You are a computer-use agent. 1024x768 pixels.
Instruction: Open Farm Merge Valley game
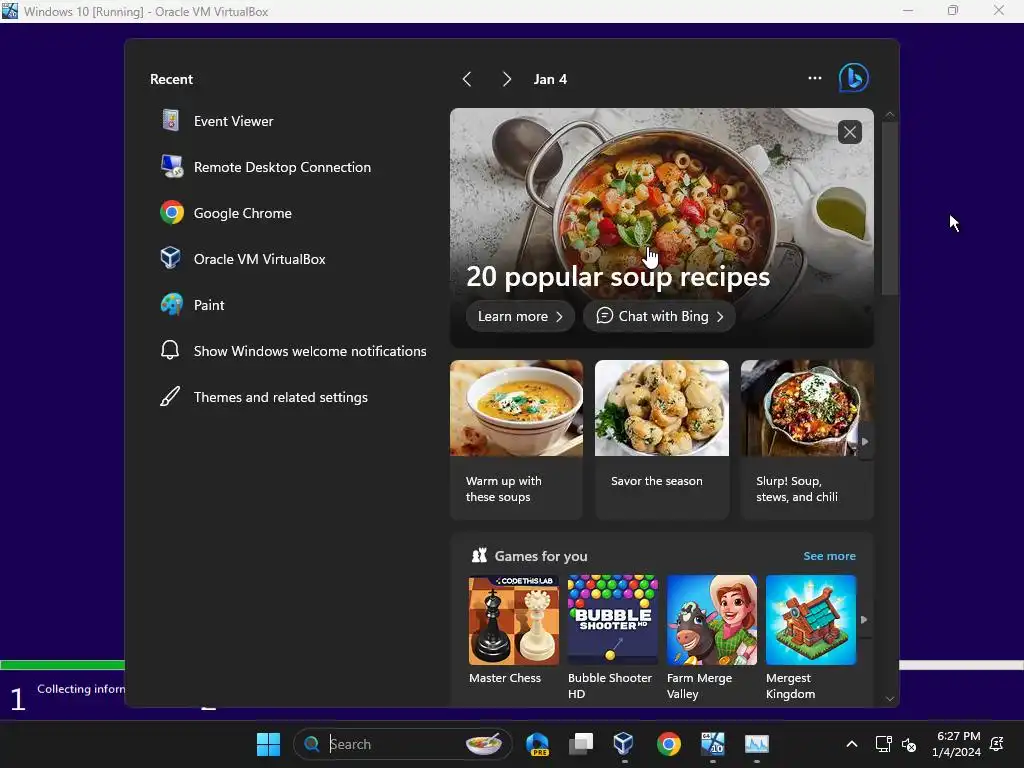711,638
